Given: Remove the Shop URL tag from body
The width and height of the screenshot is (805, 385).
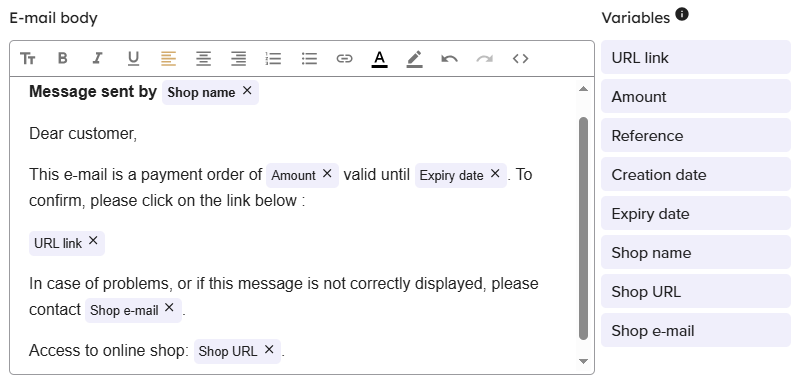Looking at the screenshot, I should (x=269, y=349).
